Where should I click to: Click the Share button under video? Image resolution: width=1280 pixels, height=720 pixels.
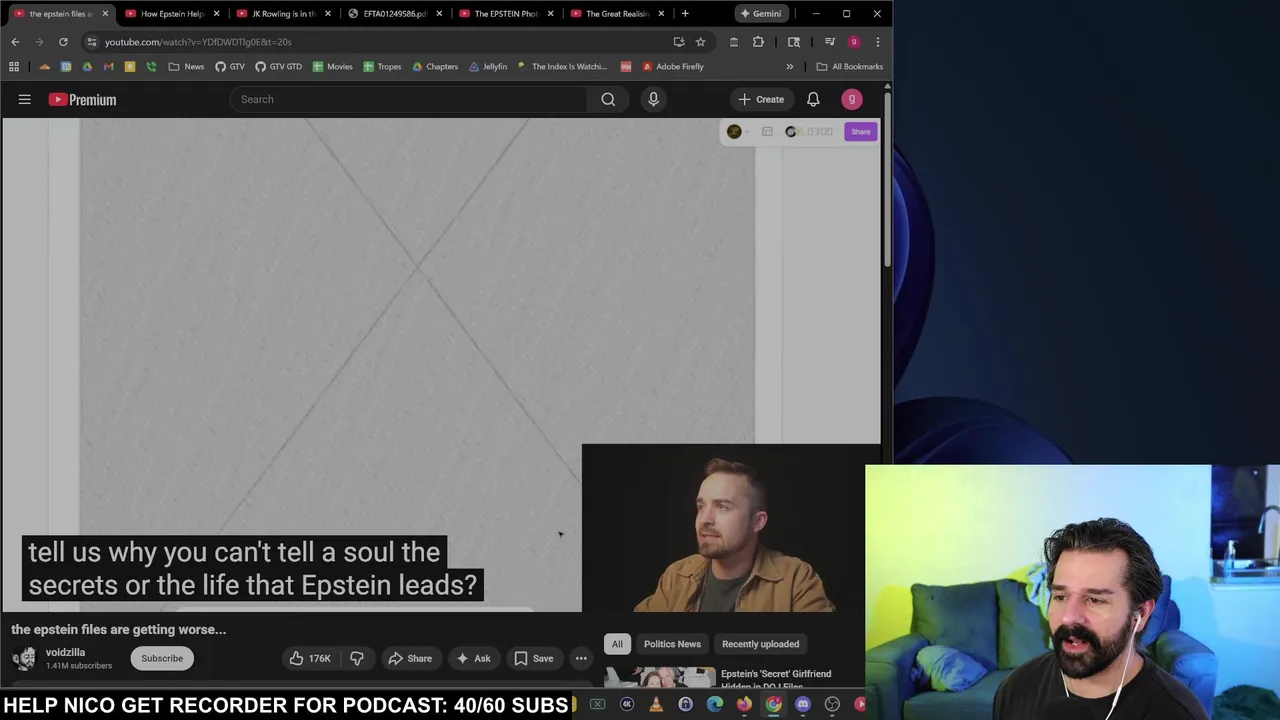point(410,658)
